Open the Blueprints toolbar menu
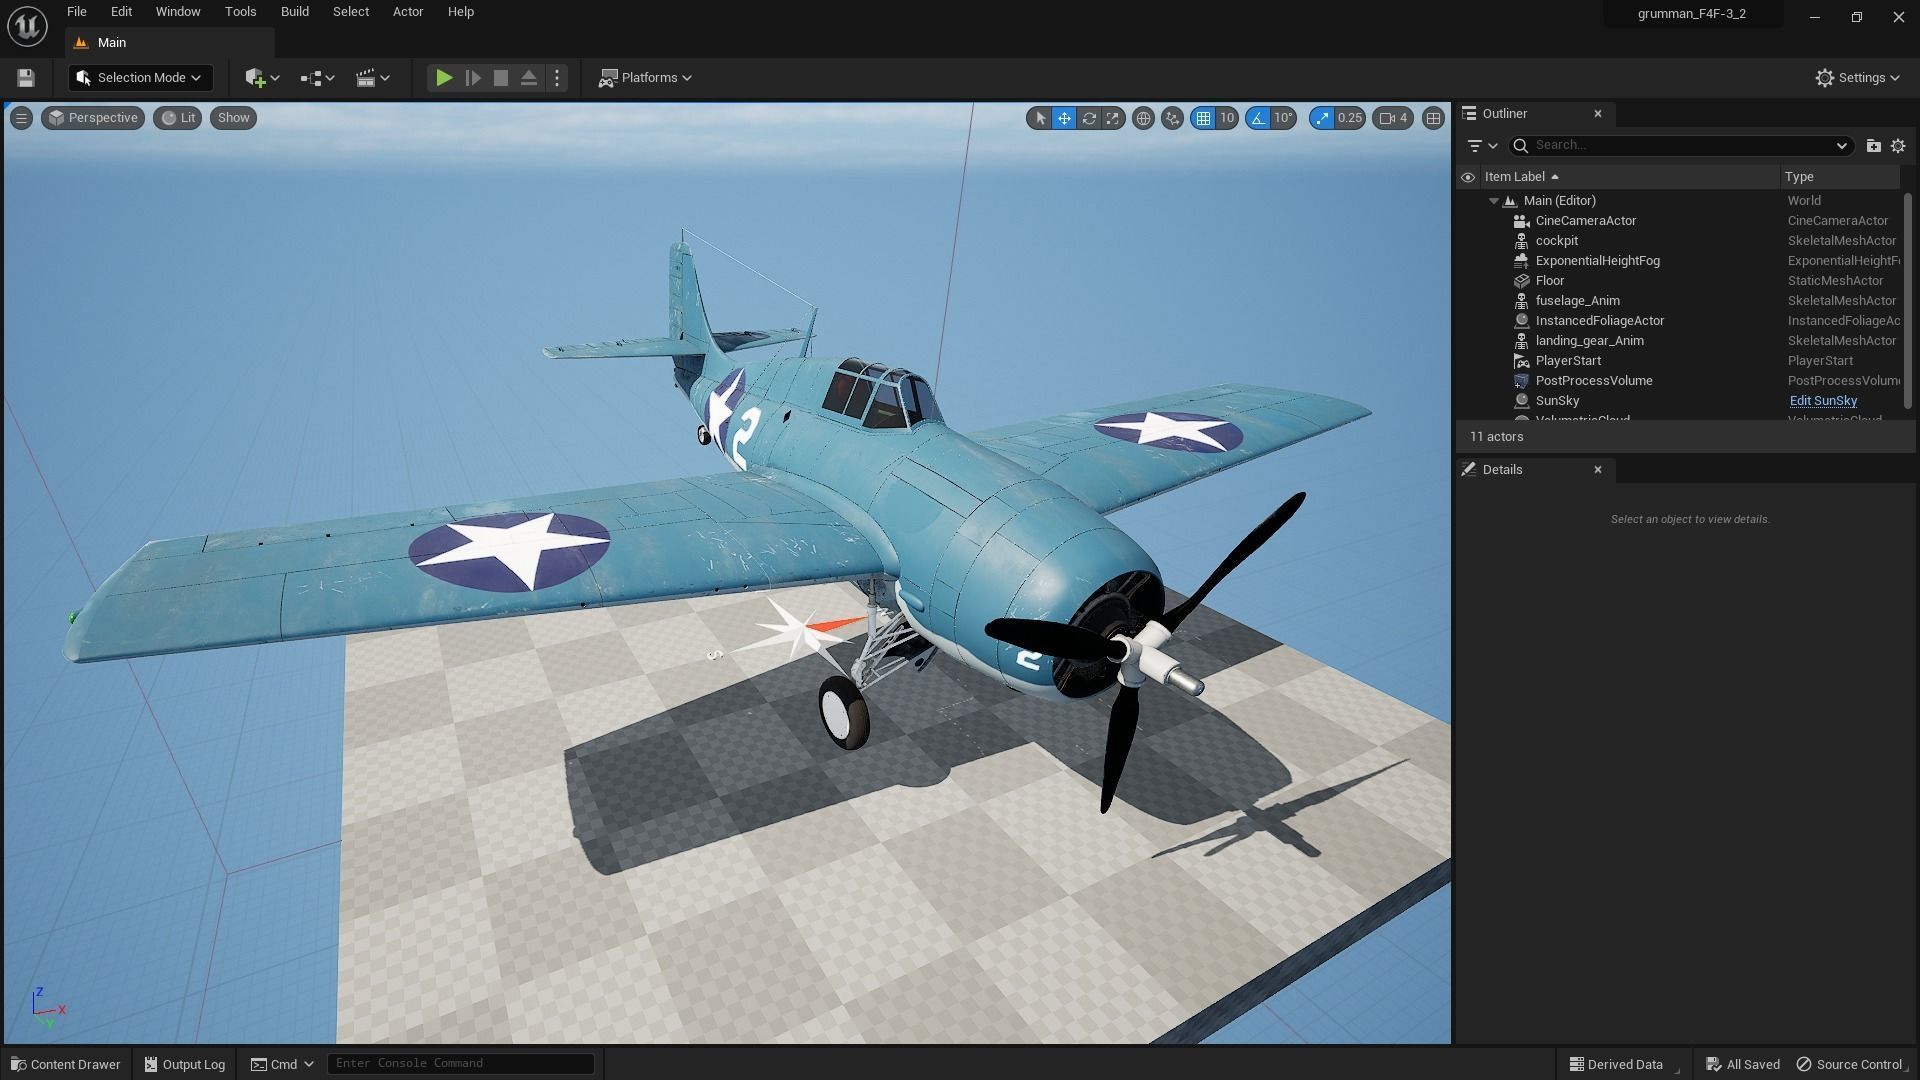Viewport: 1920px width, 1080px height. [x=317, y=78]
